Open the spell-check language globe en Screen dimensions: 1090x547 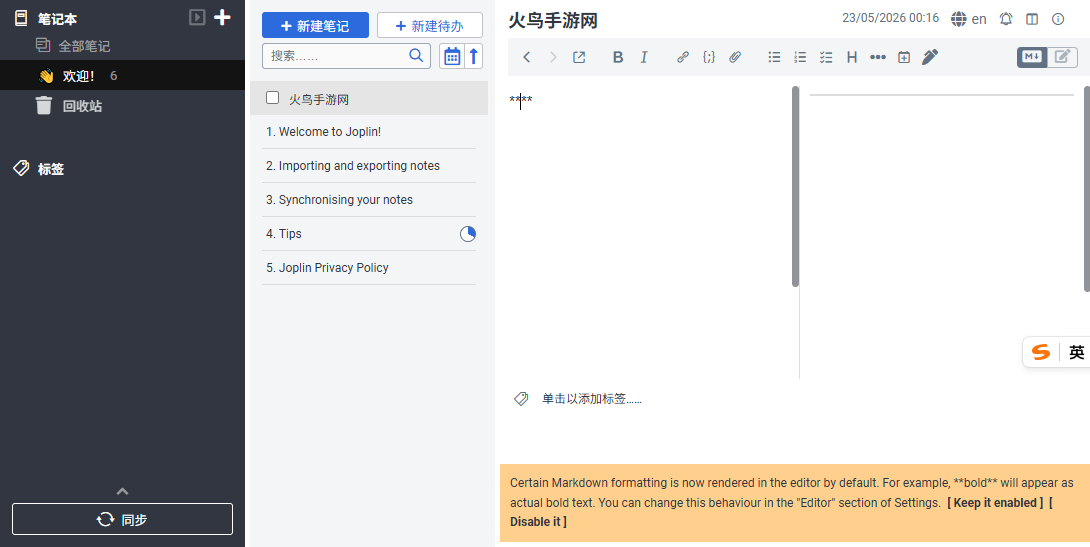pos(968,19)
